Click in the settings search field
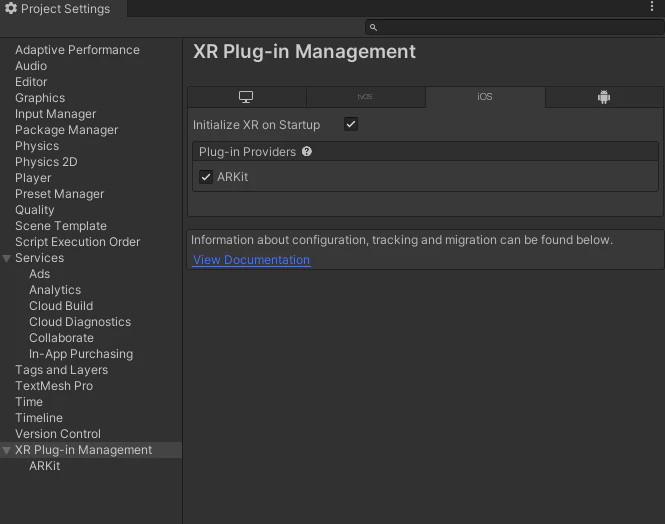The height and width of the screenshot is (524, 665). tap(514, 28)
